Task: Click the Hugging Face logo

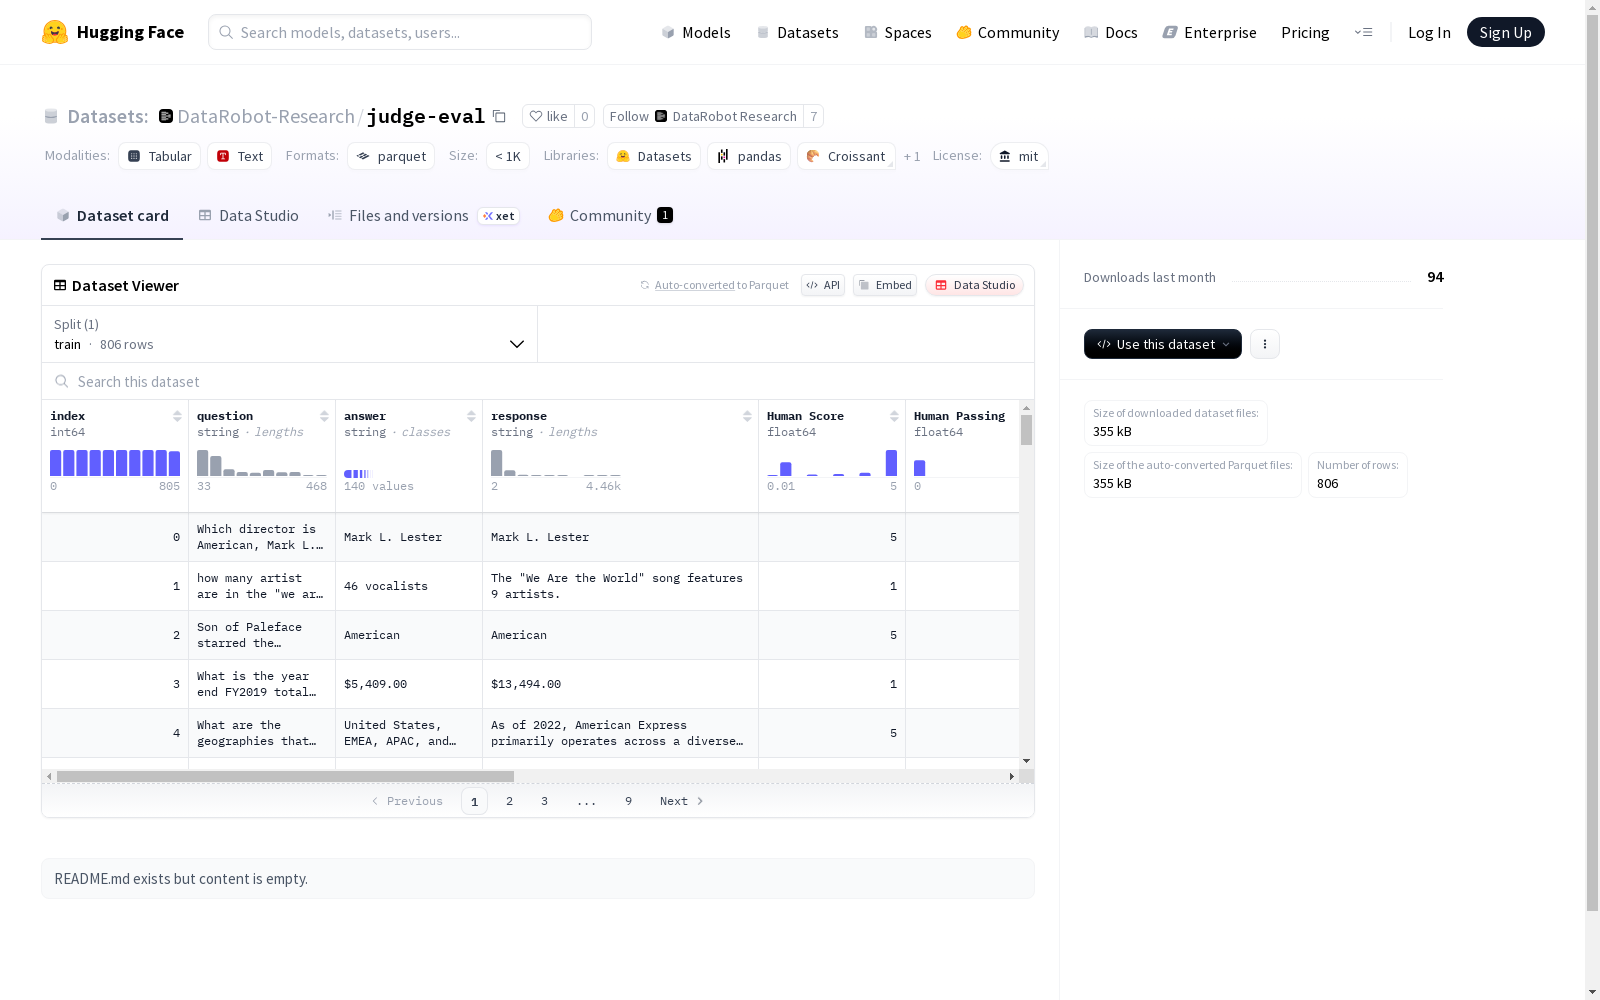Action: (113, 32)
